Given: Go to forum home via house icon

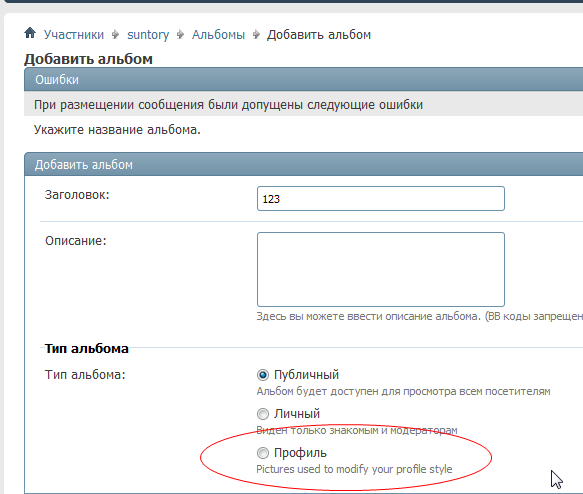Looking at the screenshot, I should pos(30,33).
